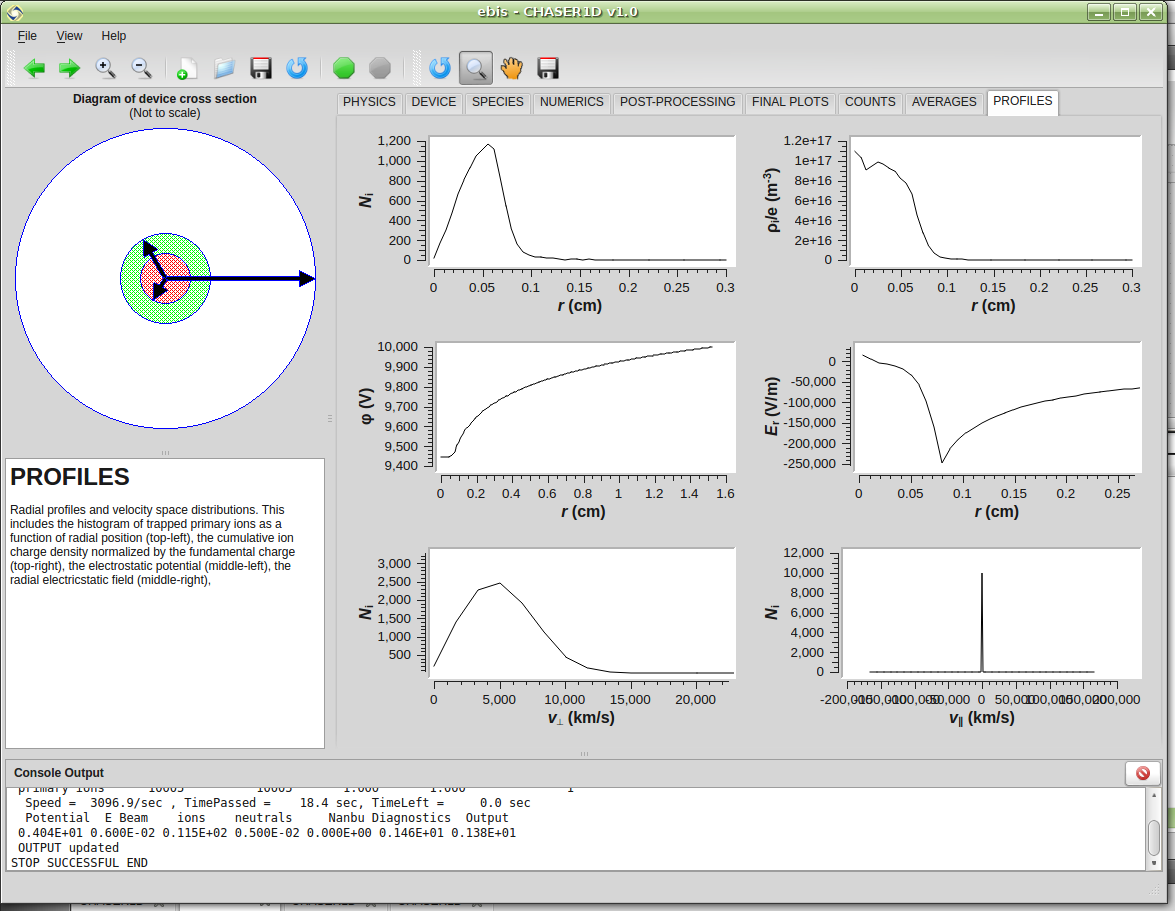Click the reload icon left of the green octagon
This screenshot has width=1175, height=911.
click(x=297, y=69)
